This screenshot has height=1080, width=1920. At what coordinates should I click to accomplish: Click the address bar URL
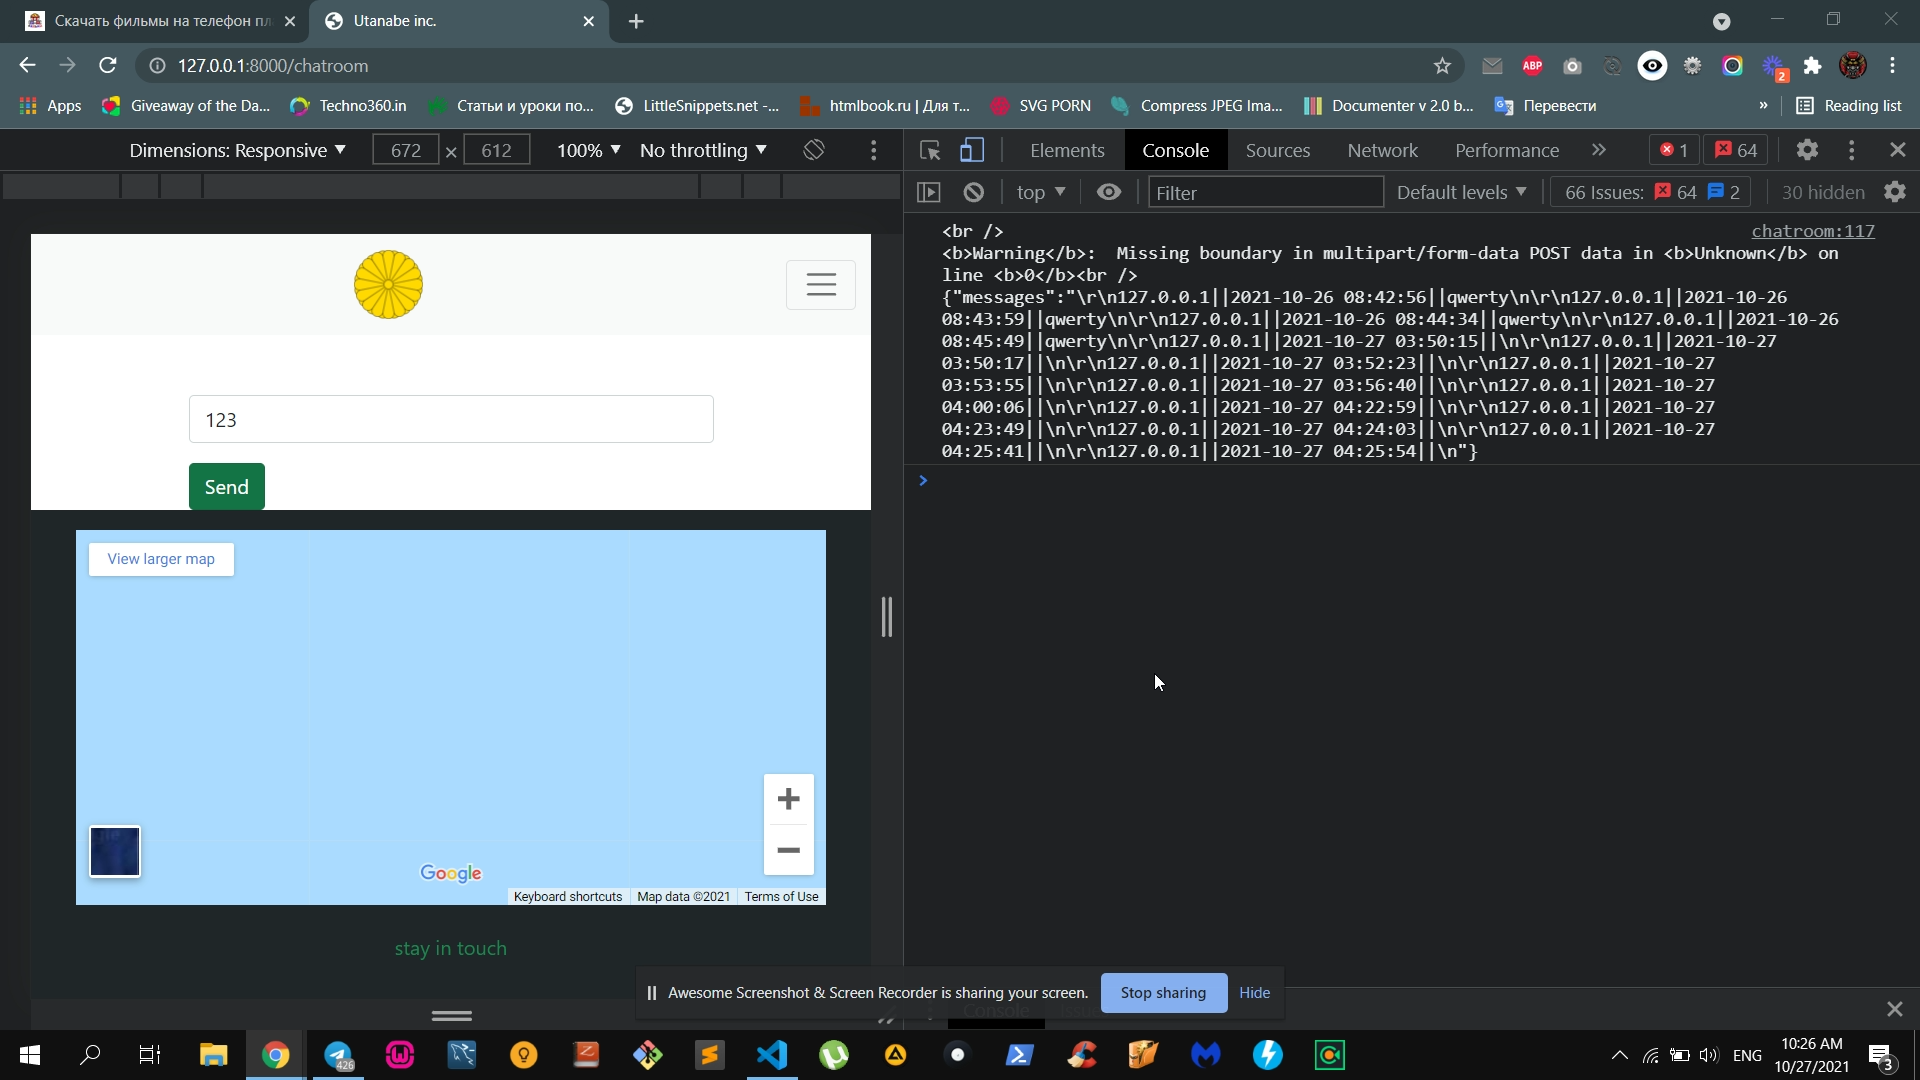tap(273, 66)
